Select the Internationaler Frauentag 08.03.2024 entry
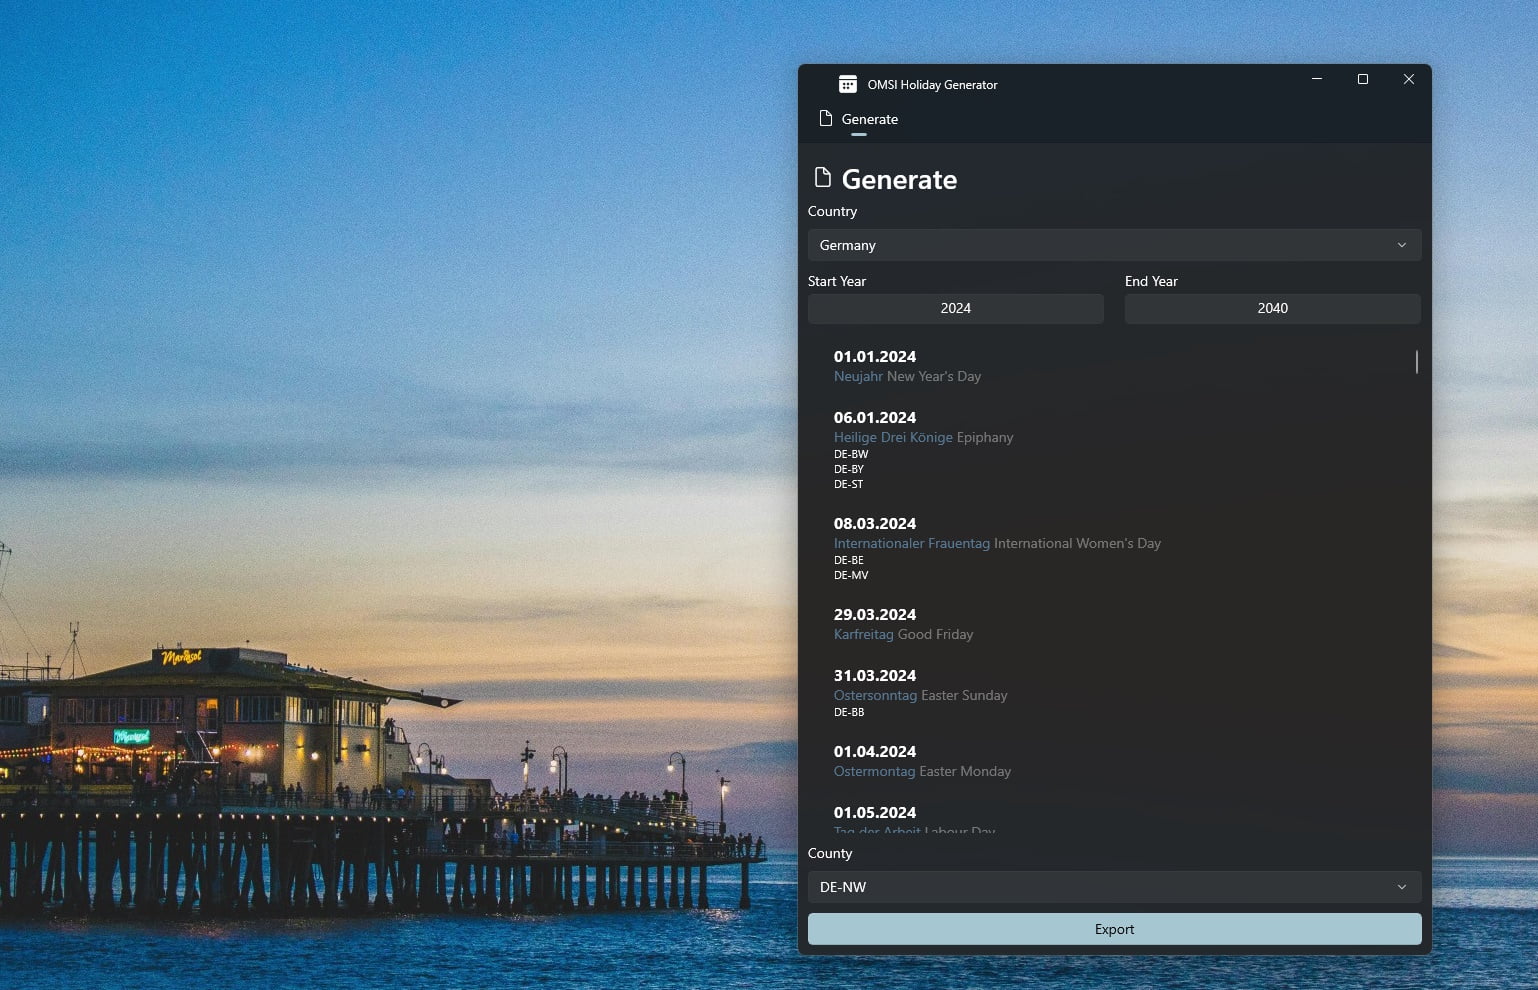1538x990 pixels. point(1110,548)
